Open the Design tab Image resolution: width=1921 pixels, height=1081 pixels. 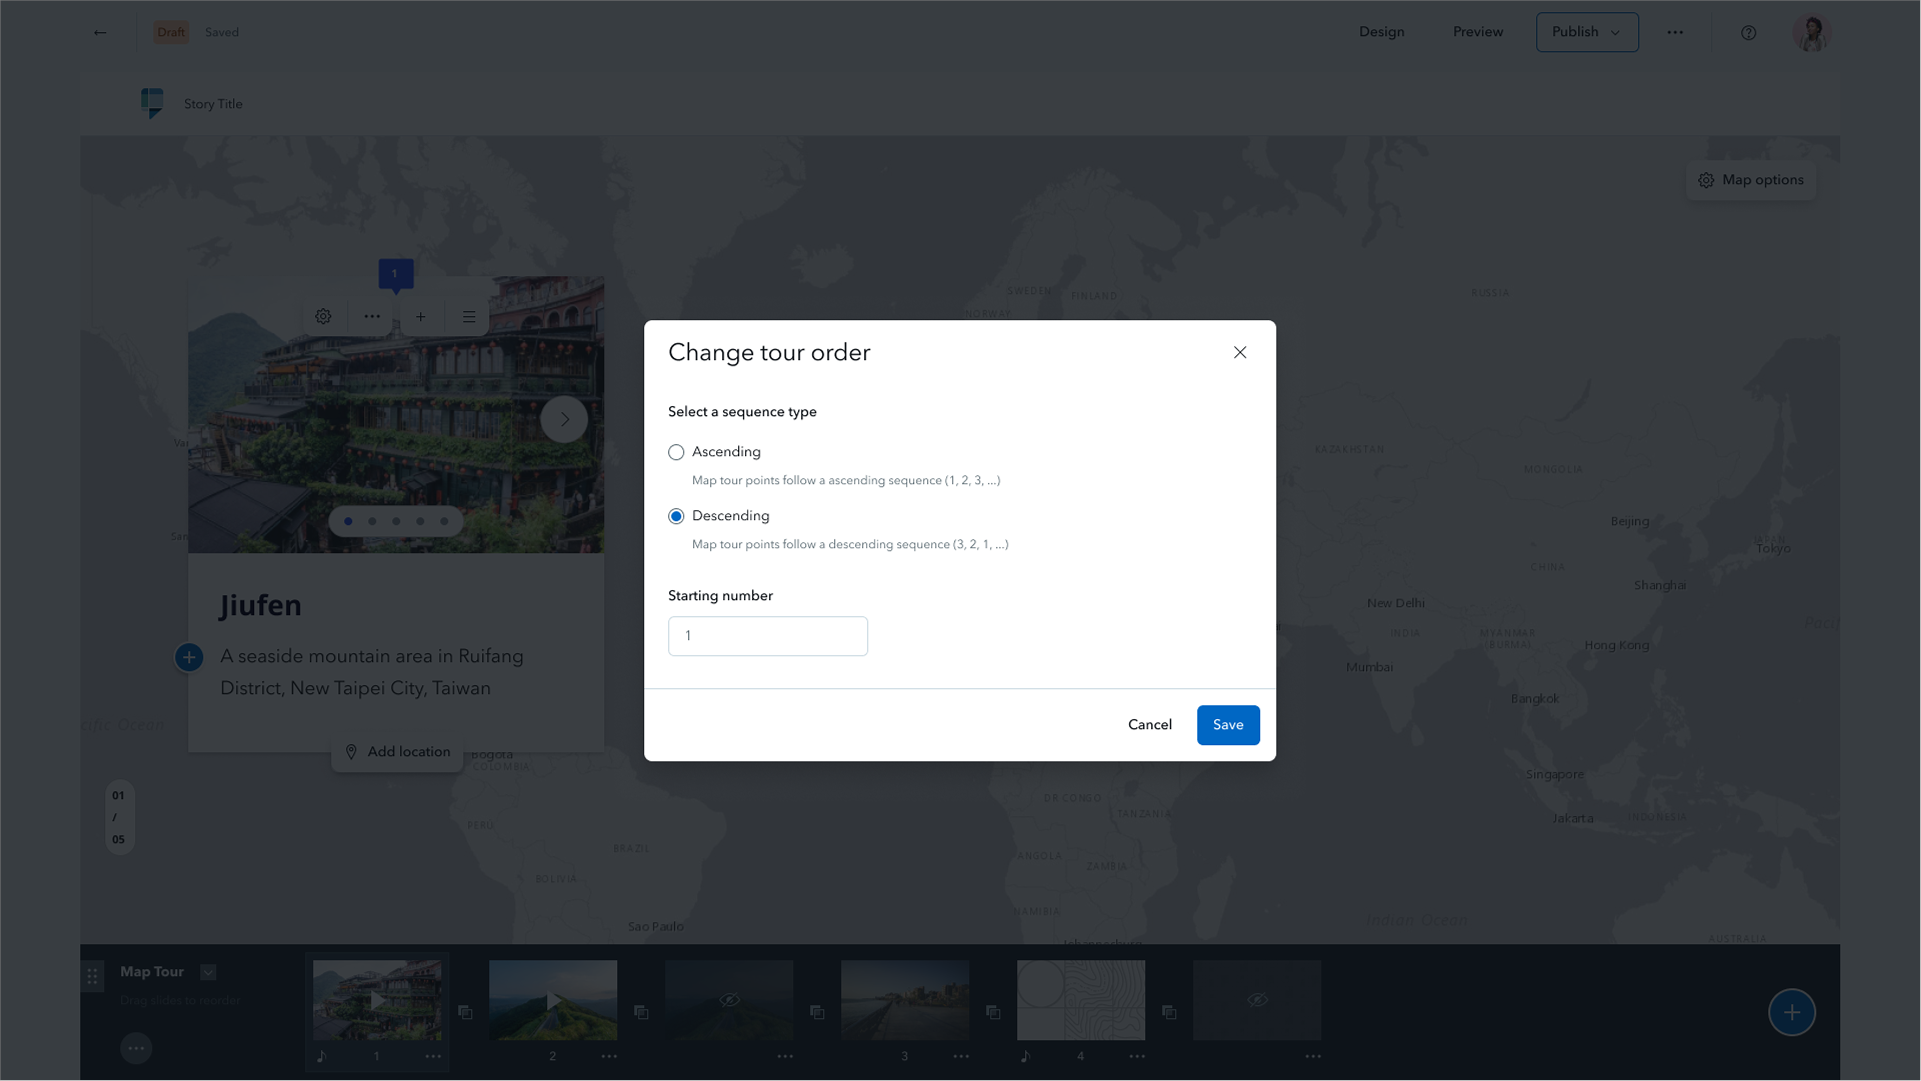[1381, 32]
